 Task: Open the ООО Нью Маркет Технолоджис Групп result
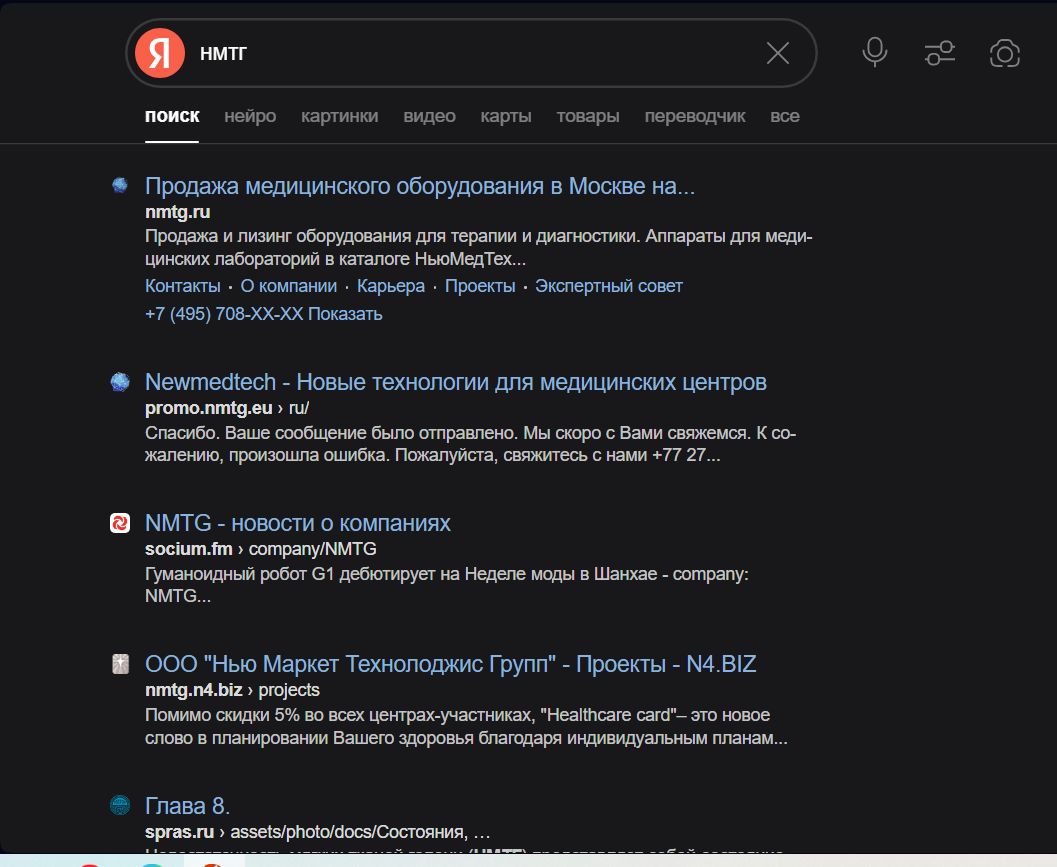tap(450, 664)
